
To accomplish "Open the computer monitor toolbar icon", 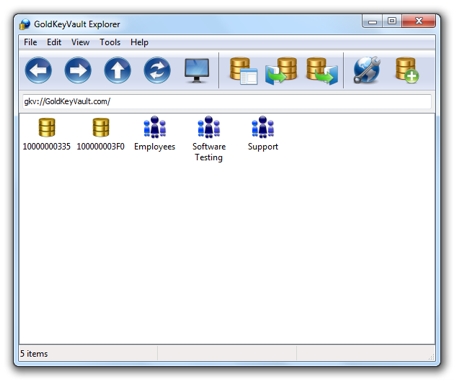I will point(197,70).
